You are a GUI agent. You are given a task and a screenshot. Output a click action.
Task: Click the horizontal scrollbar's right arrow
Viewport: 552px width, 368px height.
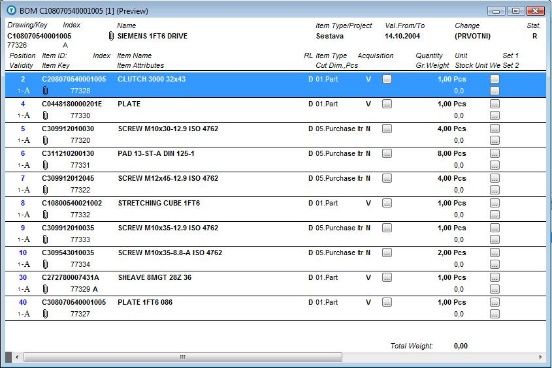tap(540, 357)
